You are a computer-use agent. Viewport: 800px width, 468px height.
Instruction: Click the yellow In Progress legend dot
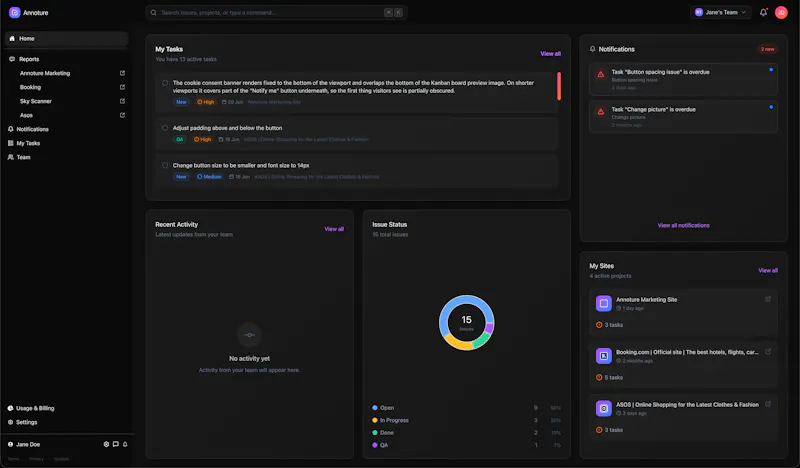(375, 420)
